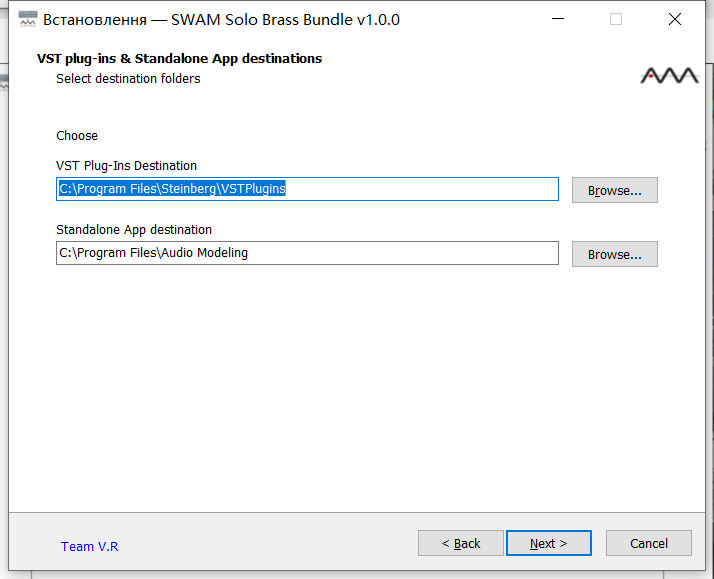Click the 'VST plug-ins & Standalone App destinations' heading
714x579 pixels.
tap(179, 59)
